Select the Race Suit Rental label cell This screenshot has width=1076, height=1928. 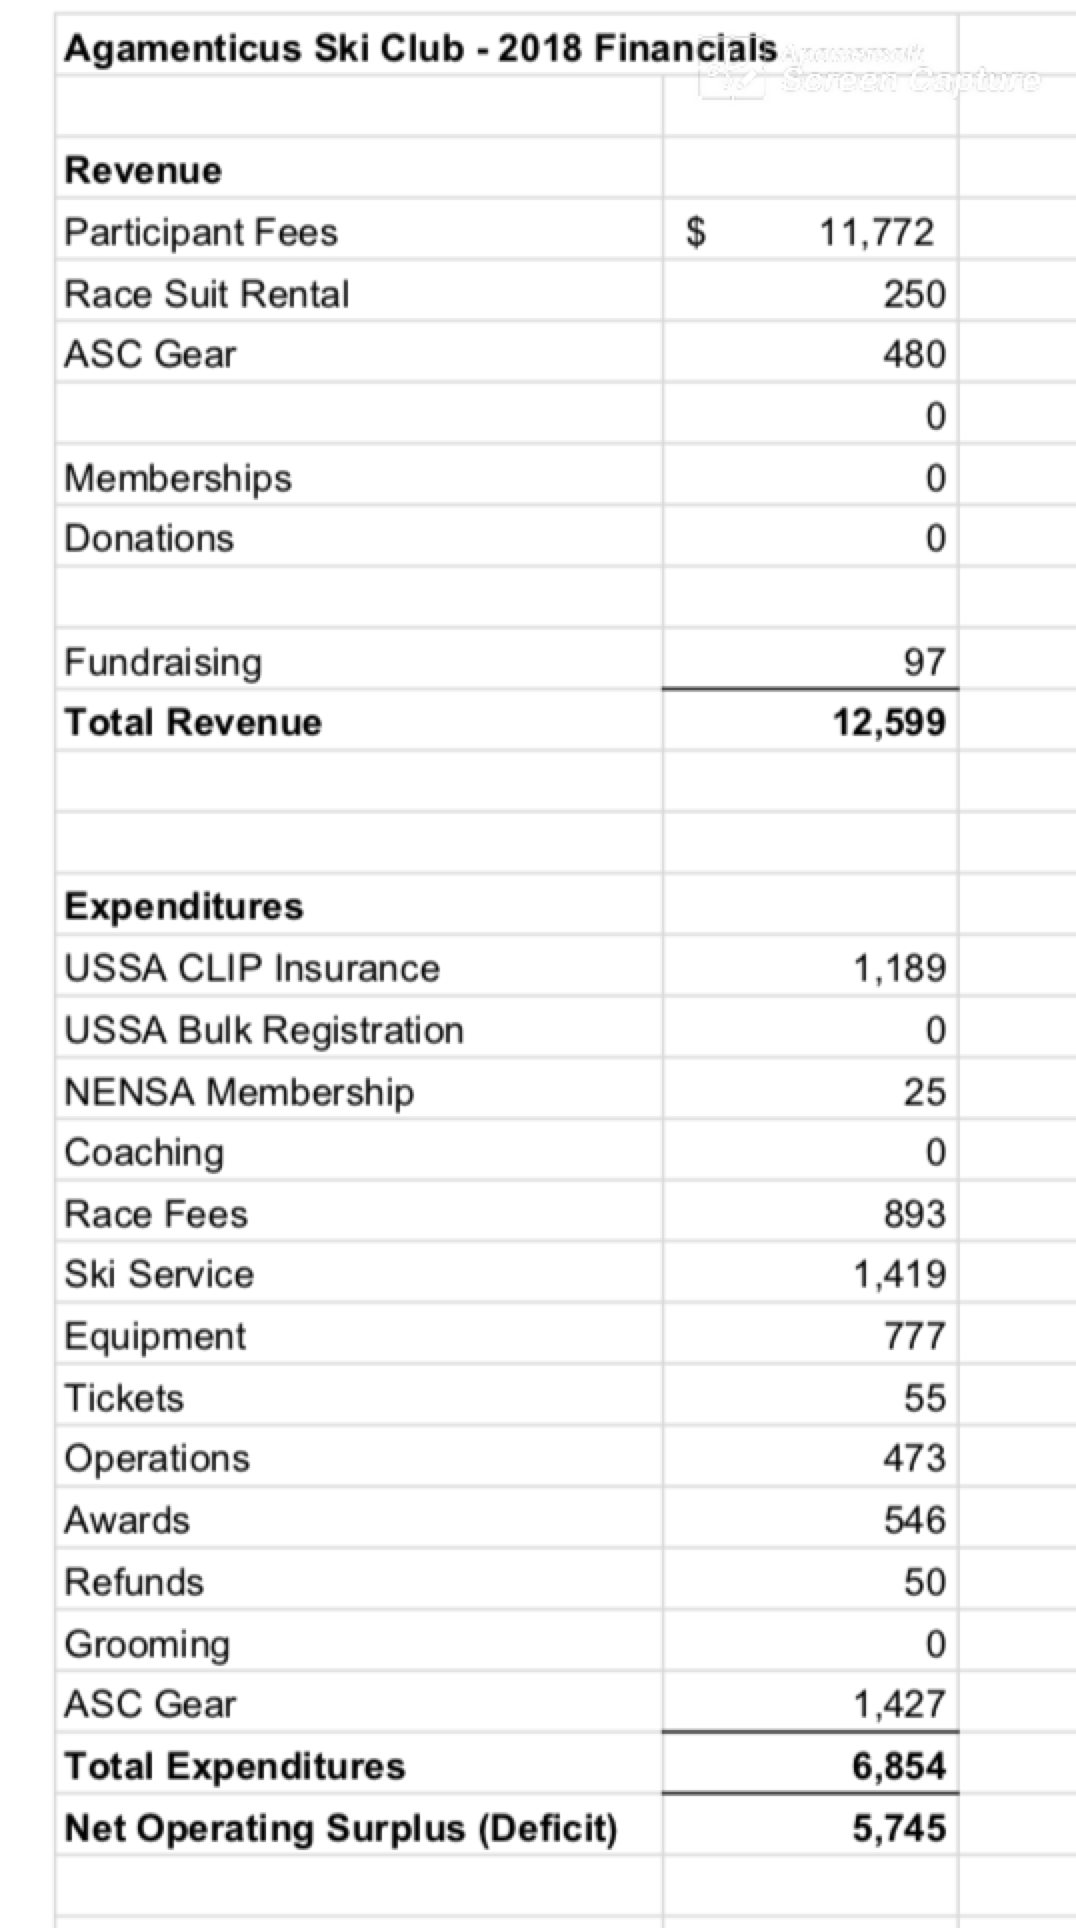coord(207,294)
